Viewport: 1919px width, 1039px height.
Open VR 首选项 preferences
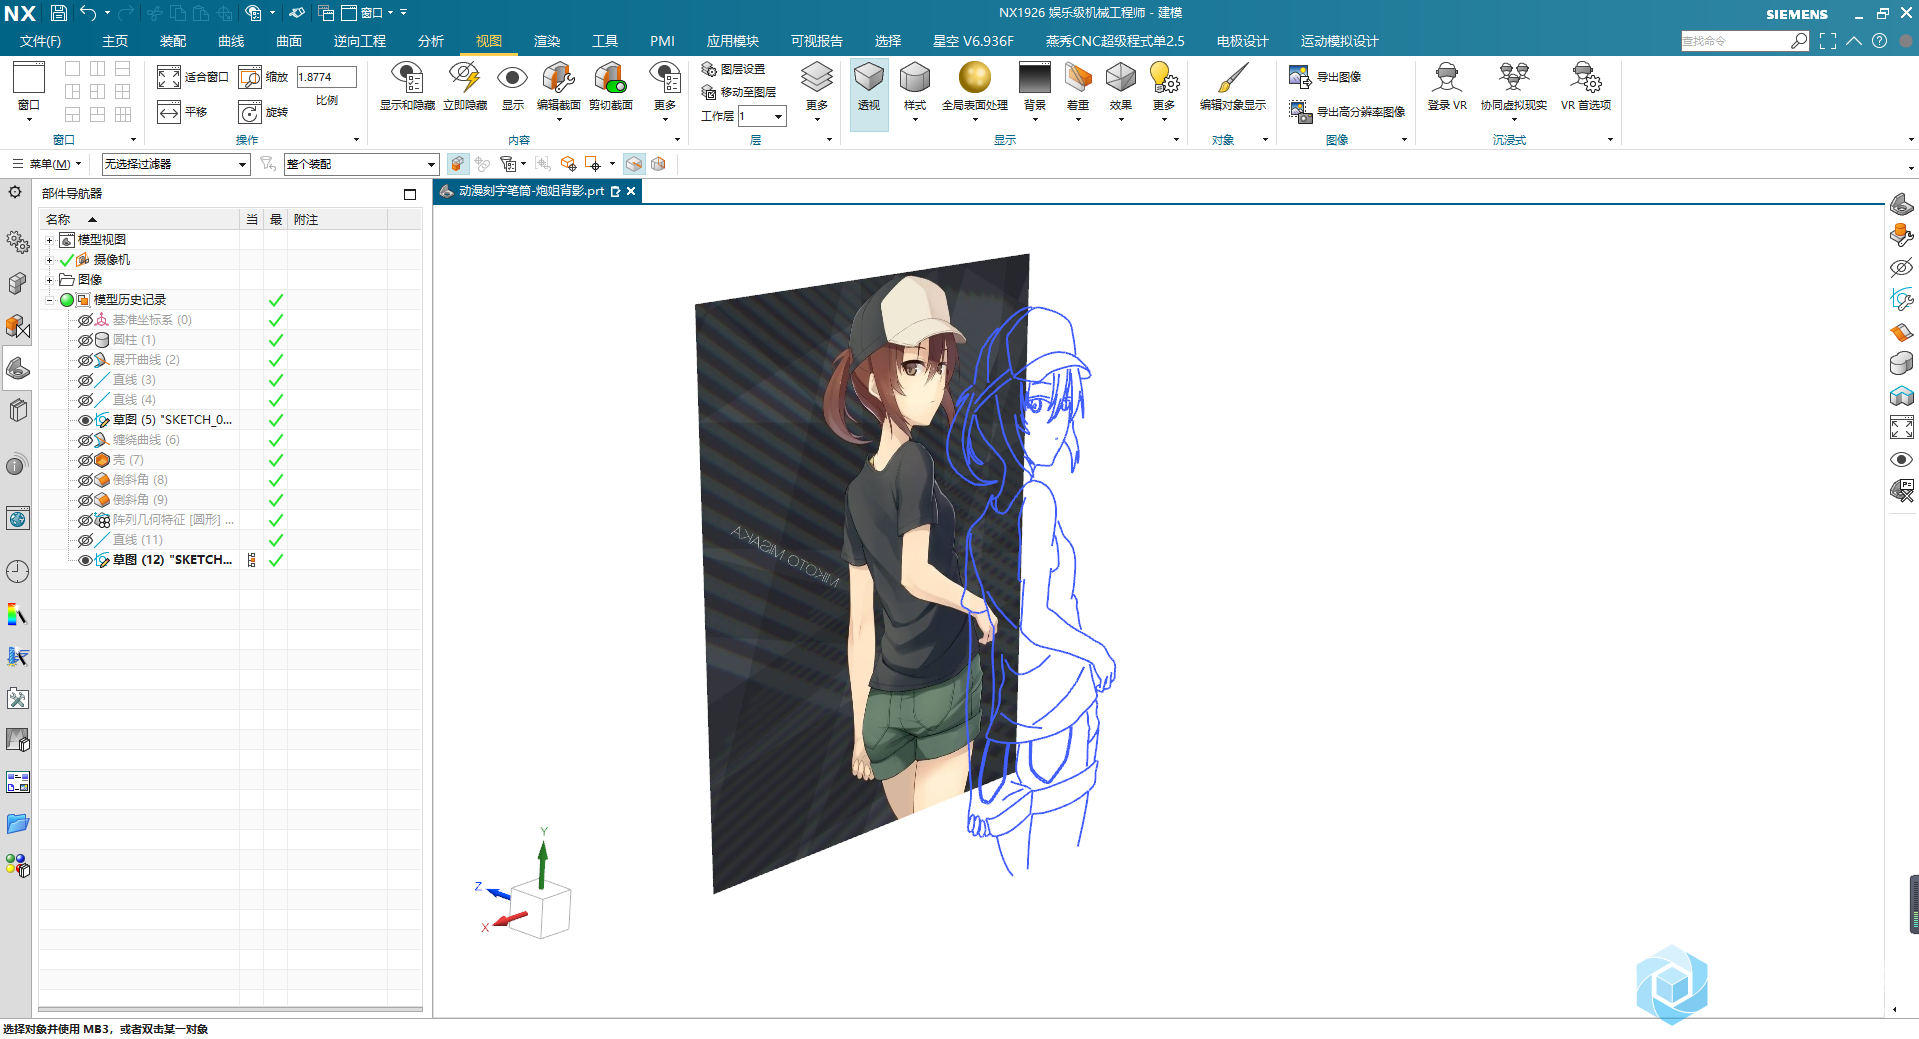pyautogui.click(x=1586, y=86)
